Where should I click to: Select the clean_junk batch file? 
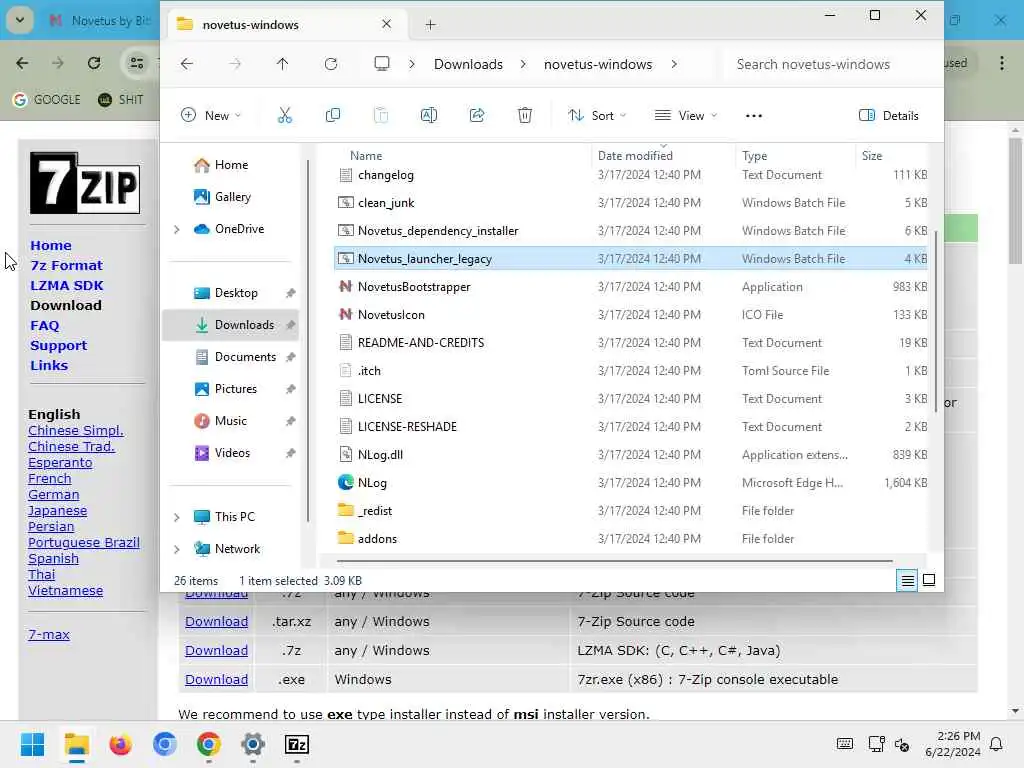pos(630,203)
